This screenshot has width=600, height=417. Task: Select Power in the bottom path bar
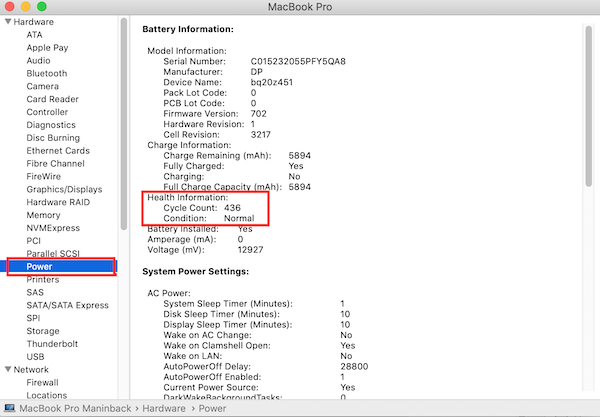(x=212, y=409)
